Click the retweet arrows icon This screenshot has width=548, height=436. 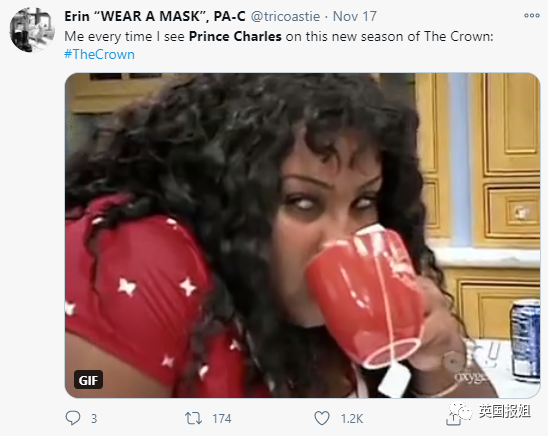click(x=193, y=418)
